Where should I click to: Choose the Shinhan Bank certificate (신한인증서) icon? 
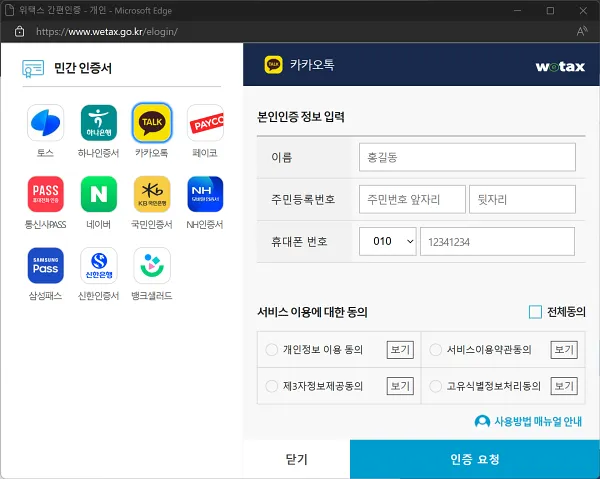click(x=99, y=266)
